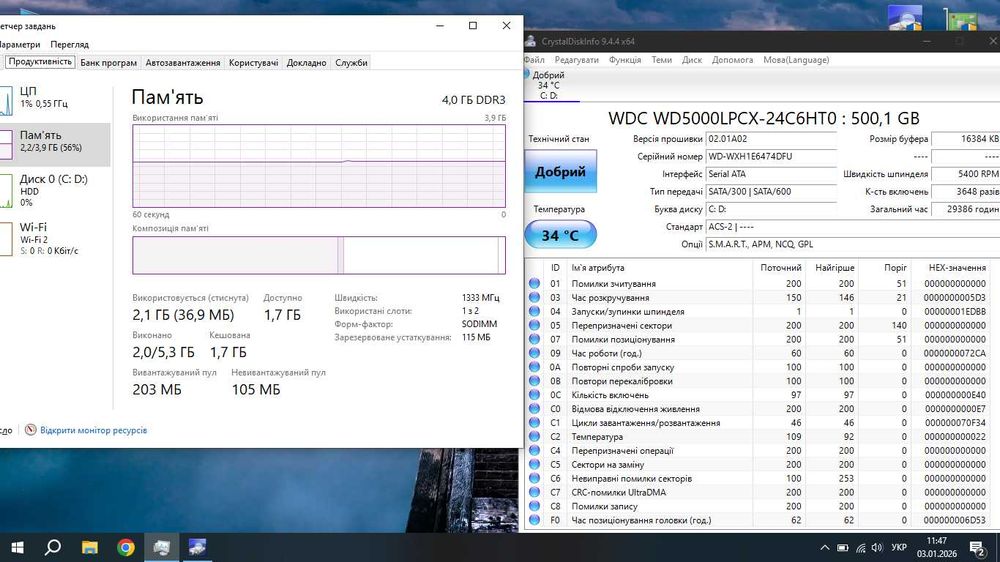This screenshot has width=1000, height=562.
Task: Switch input language УКР indicator
Action: point(899,548)
